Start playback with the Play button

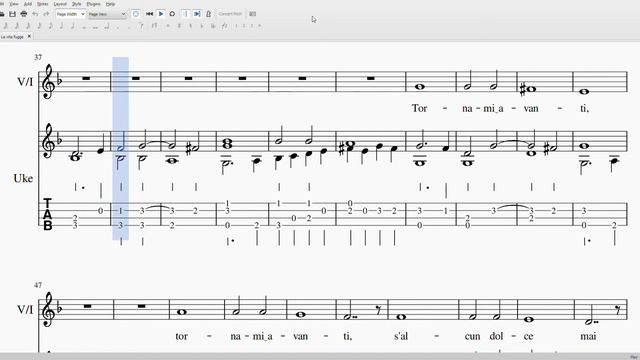(161, 14)
